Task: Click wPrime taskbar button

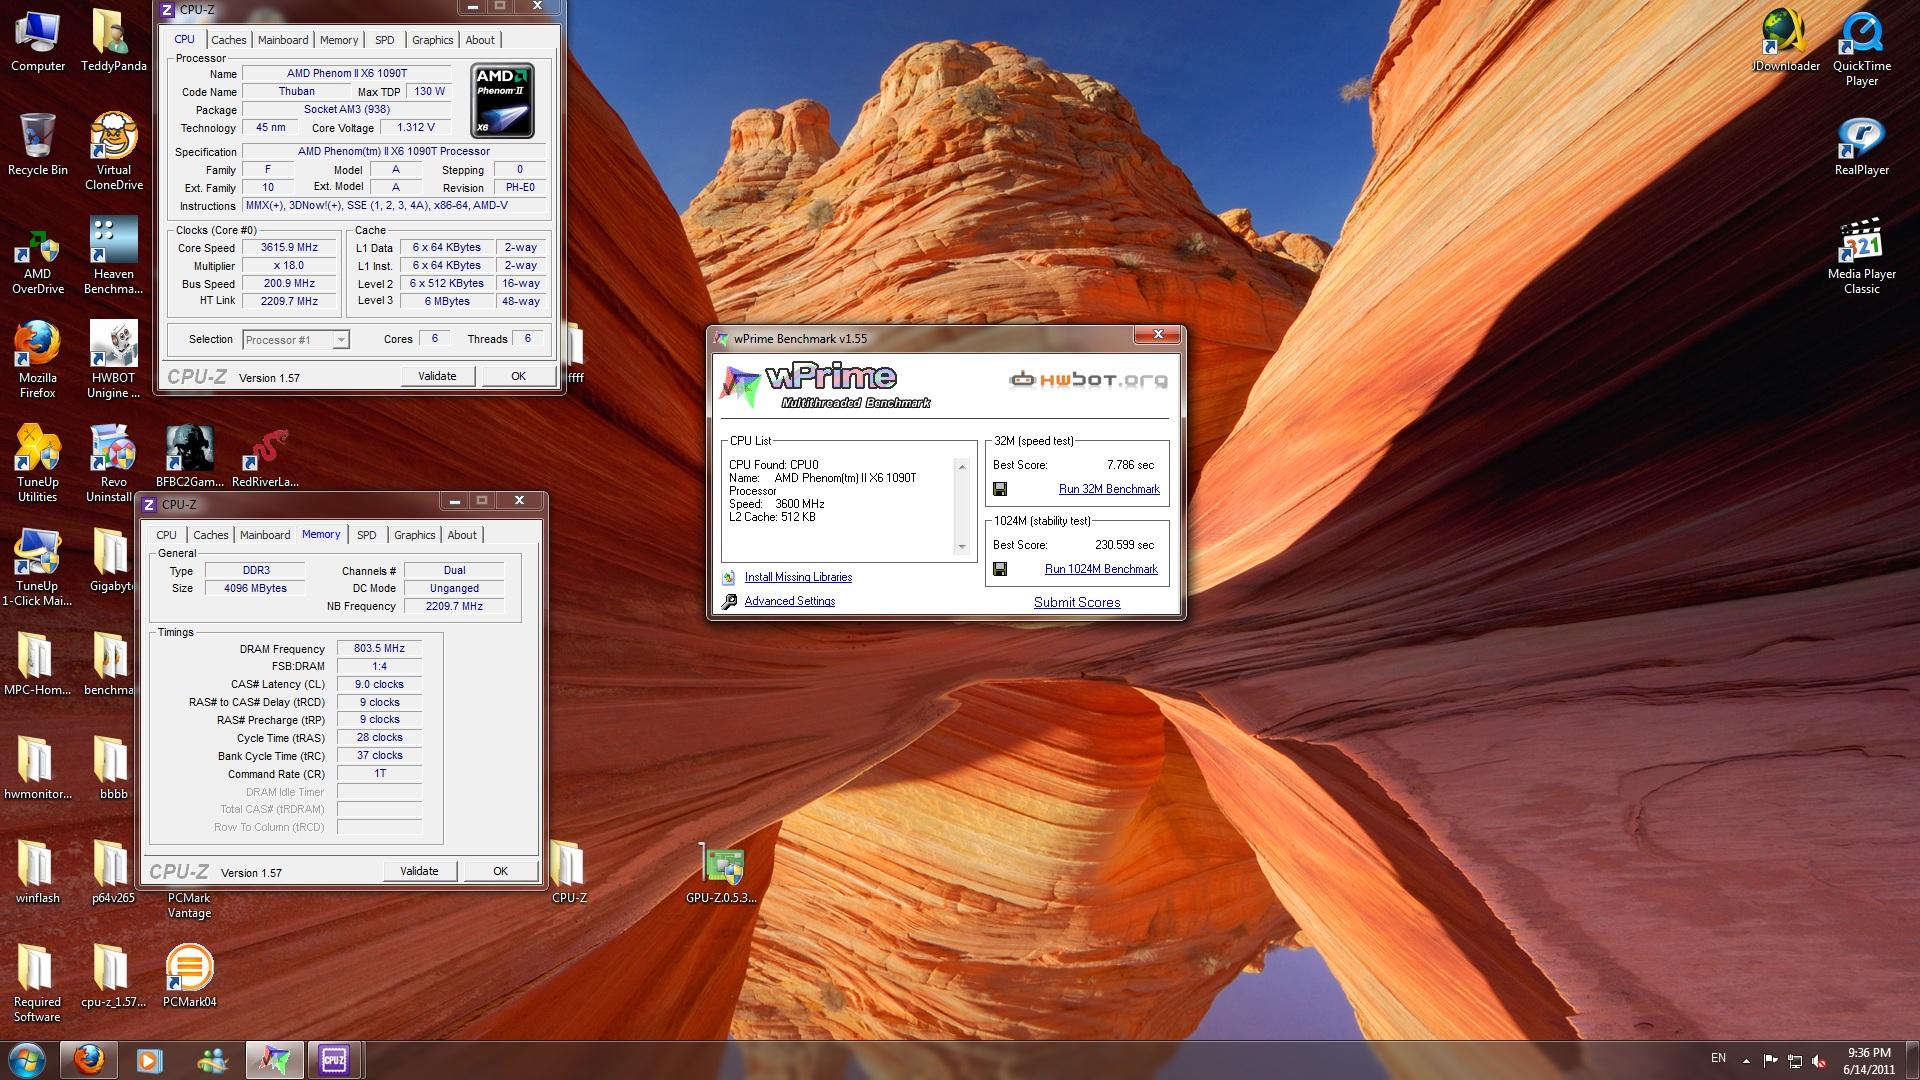Action: point(274,1059)
